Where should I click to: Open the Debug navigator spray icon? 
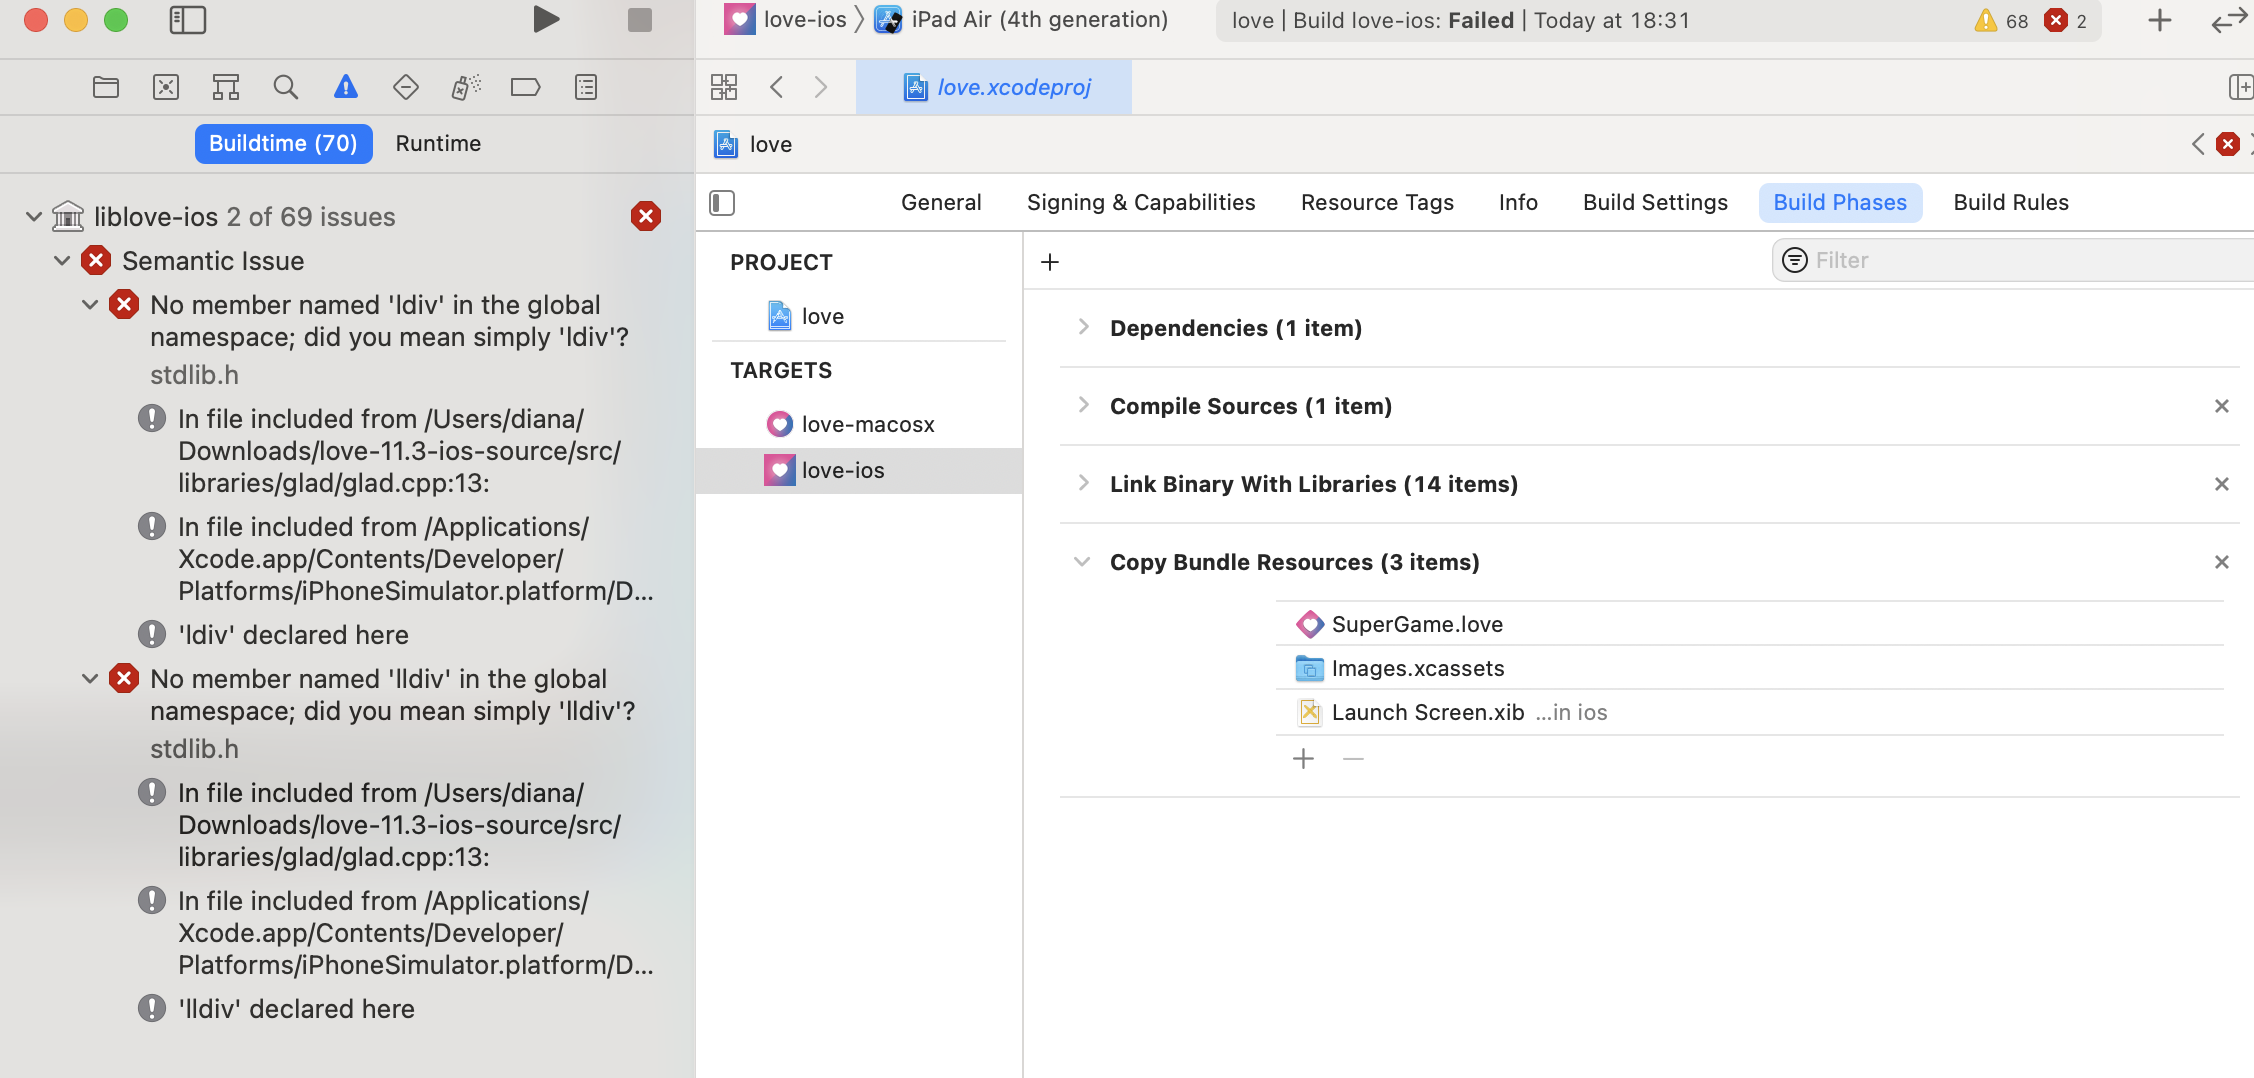[466, 88]
